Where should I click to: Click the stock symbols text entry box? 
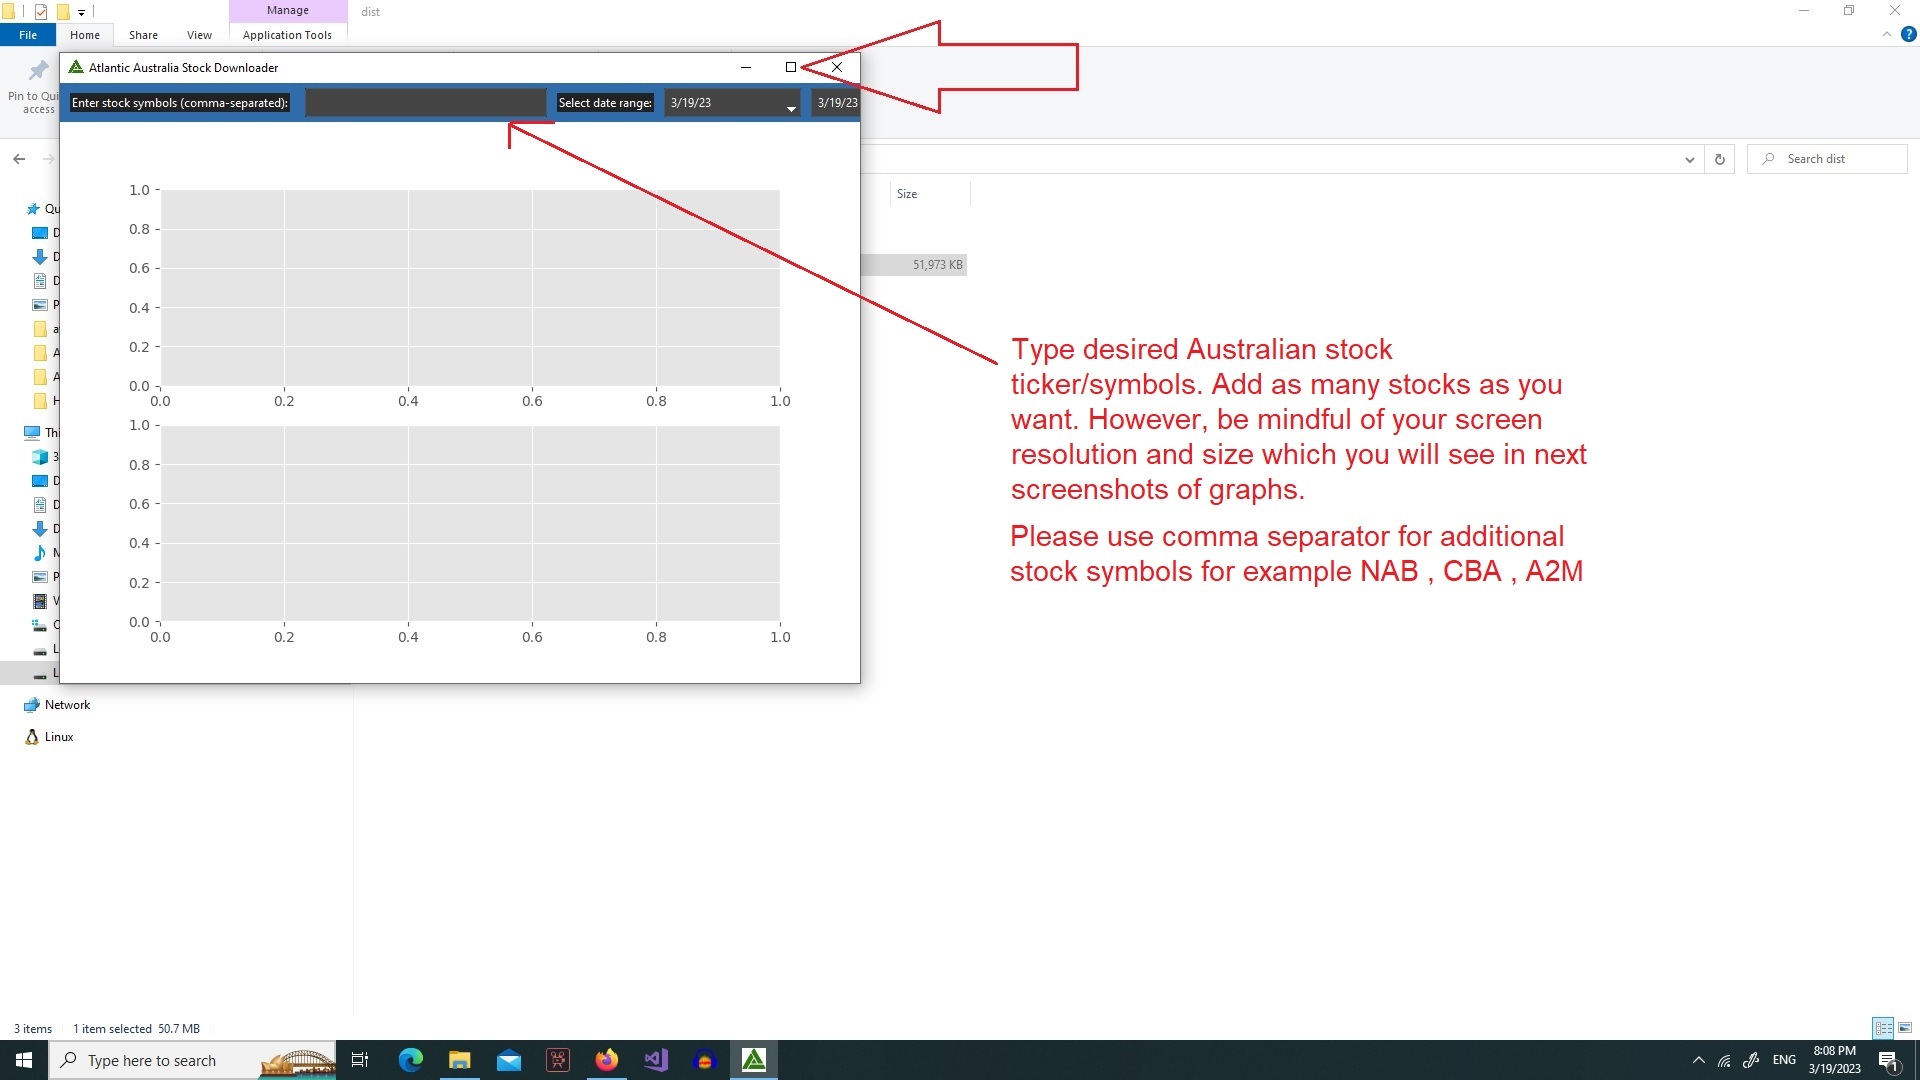tap(426, 103)
